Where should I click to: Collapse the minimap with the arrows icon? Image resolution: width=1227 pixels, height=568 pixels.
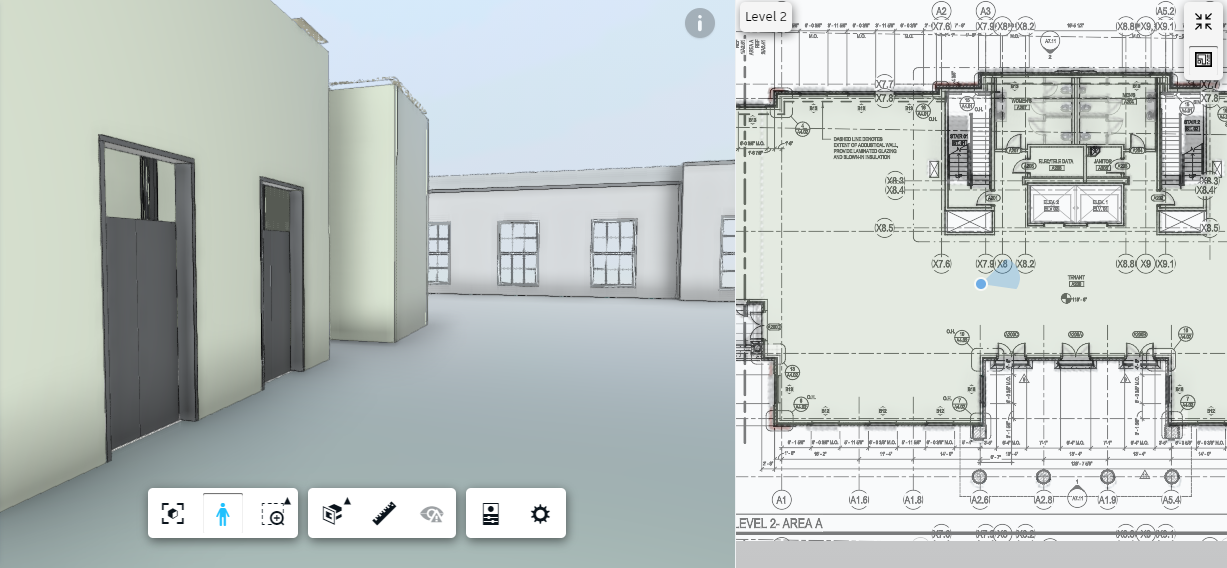coord(1203,22)
